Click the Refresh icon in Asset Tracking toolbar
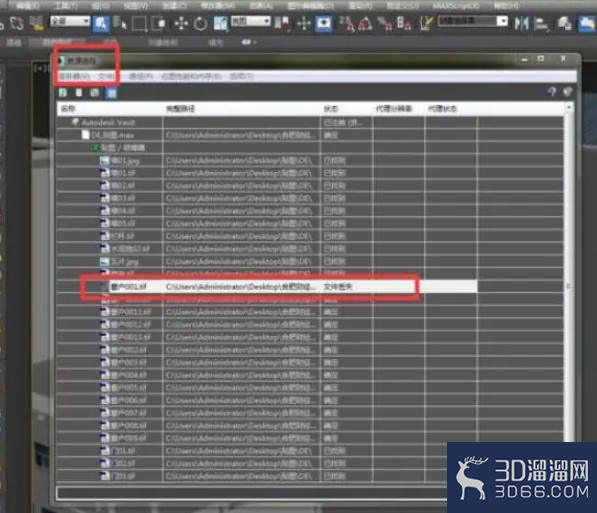Image resolution: width=597 pixels, height=513 pixels. [x=63, y=93]
